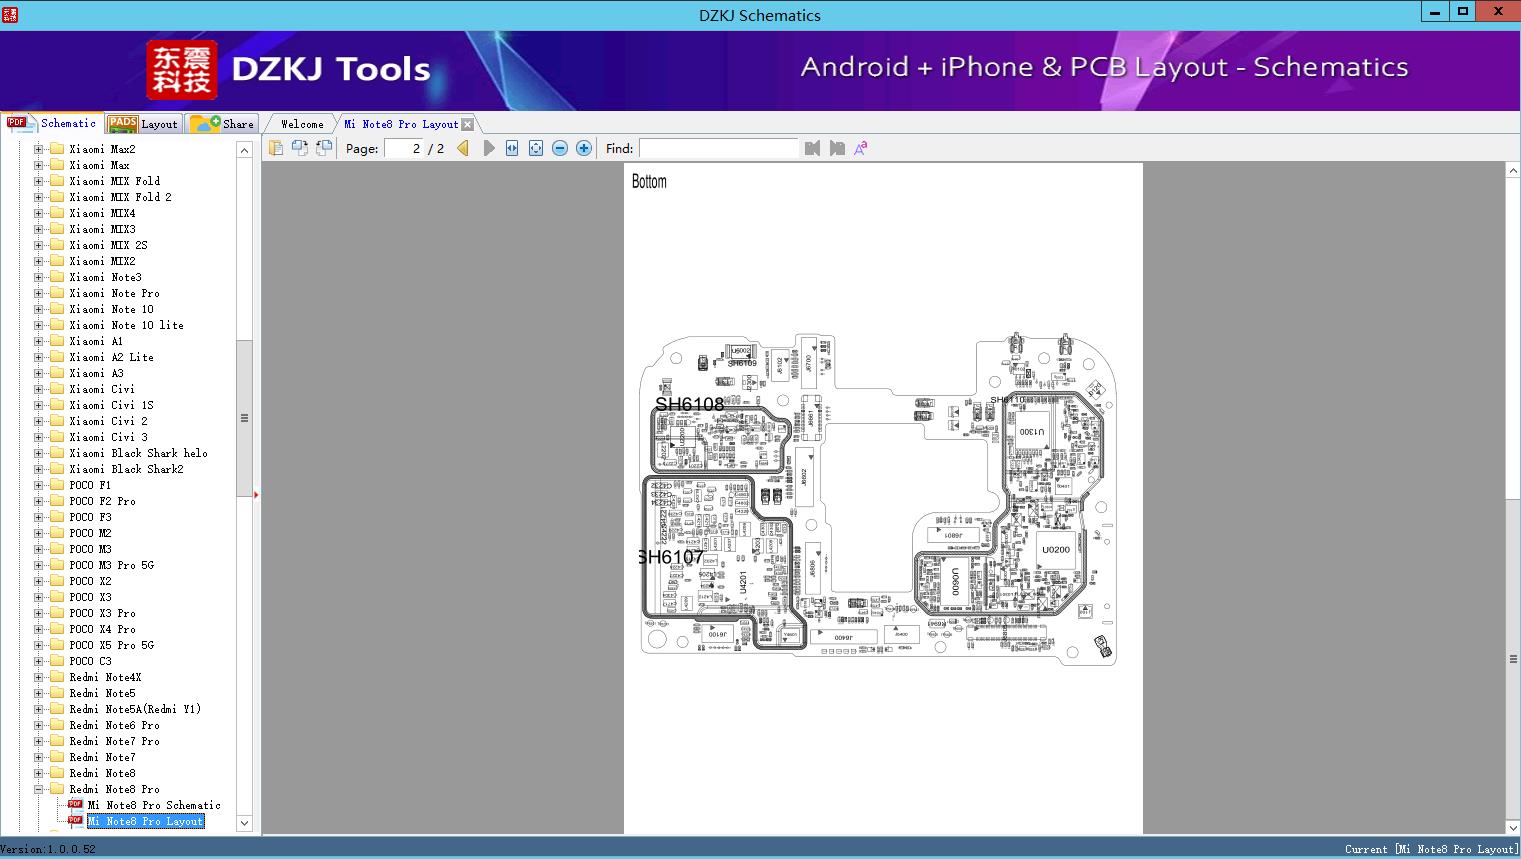Viewport: 1521px width, 859px height.
Task: Click the match case search icon
Action: pyautogui.click(x=860, y=148)
